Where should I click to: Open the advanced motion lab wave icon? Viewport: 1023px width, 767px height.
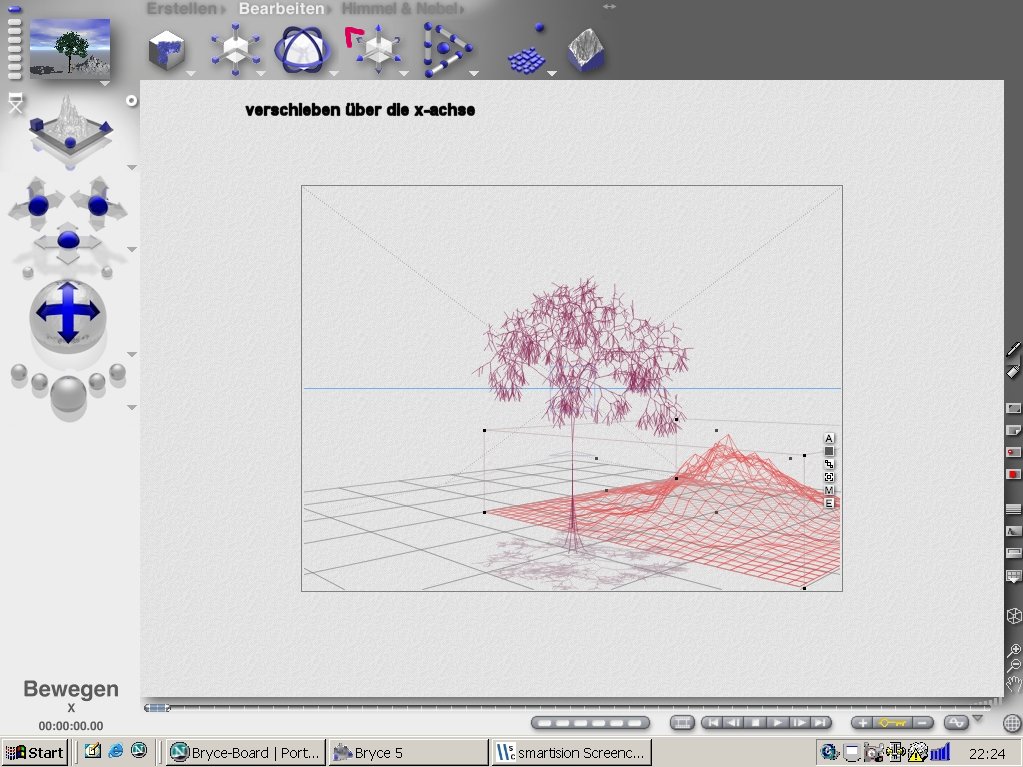956,723
